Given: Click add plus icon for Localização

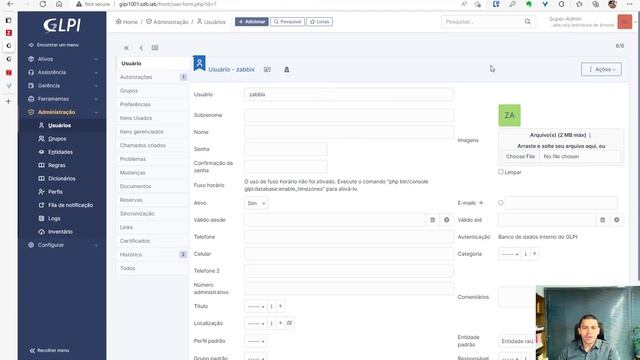Looking at the screenshot, I should pyautogui.click(x=280, y=323).
